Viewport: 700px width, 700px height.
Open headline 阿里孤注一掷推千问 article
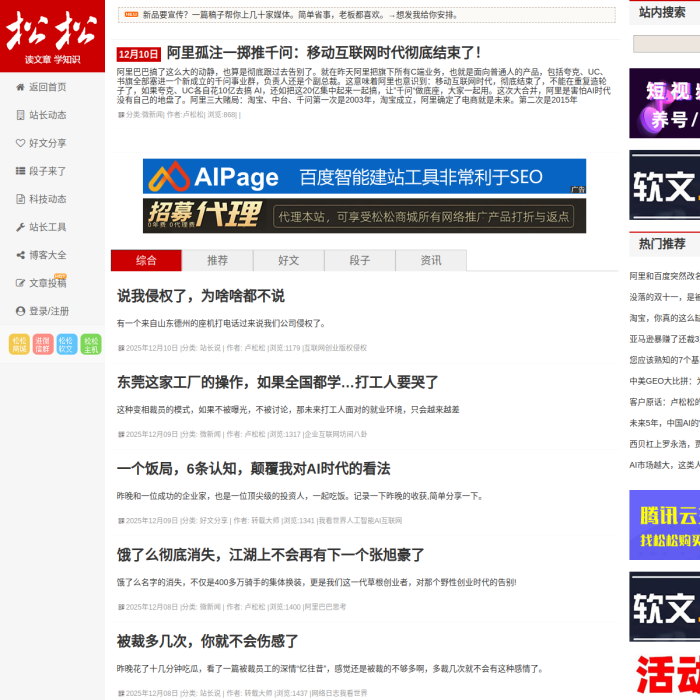point(324,53)
